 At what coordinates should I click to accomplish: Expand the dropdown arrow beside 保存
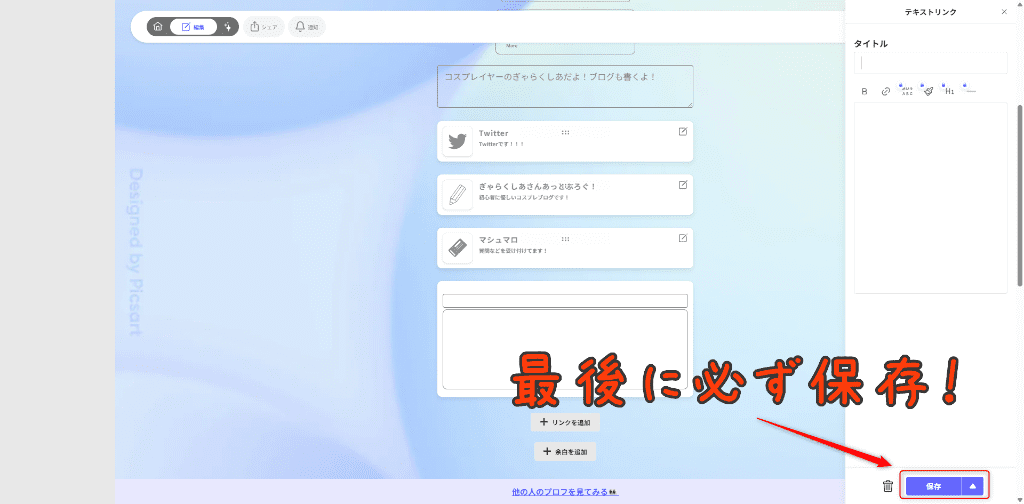pos(972,486)
